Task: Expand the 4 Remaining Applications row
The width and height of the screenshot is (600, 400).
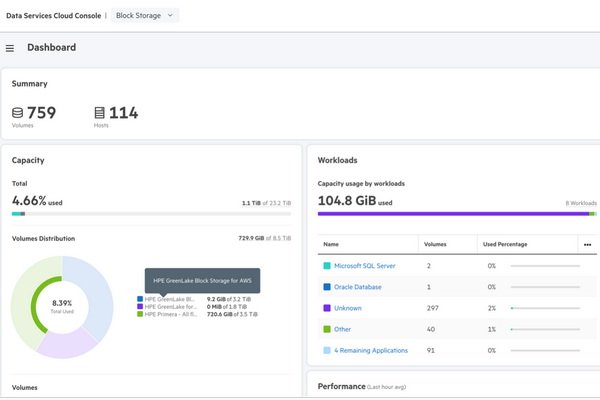Action: click(370, 350)
